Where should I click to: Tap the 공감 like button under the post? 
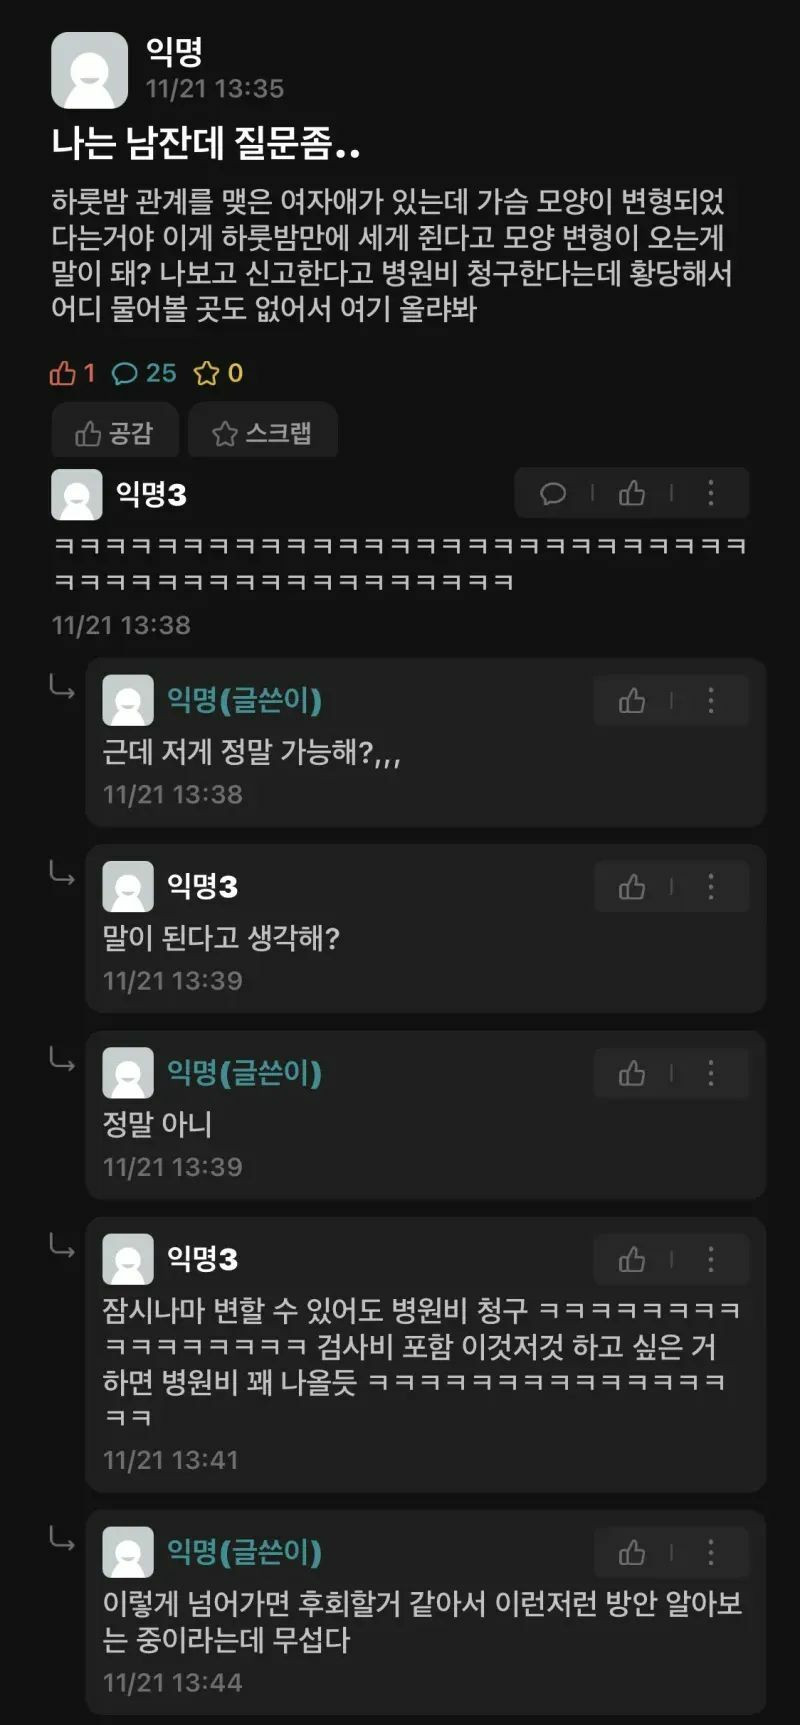point(115,433)
